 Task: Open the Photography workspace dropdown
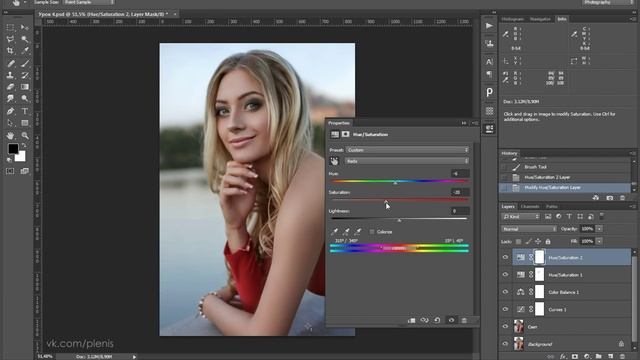pyautogui.click(x=607, y=2)
